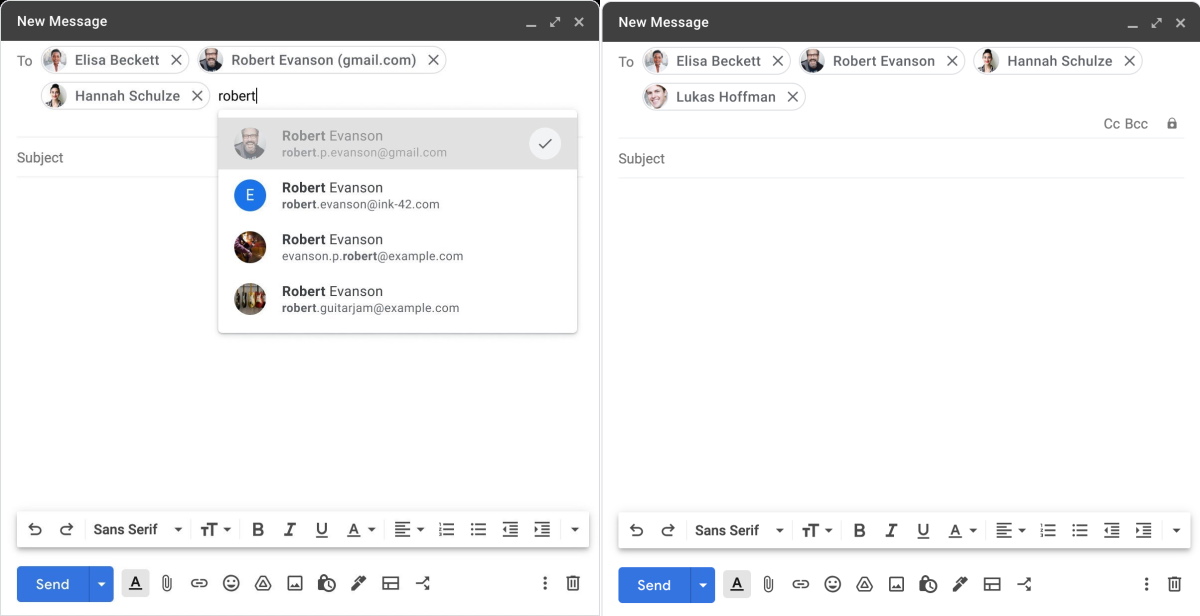Select suggestion robert.evanson@ink-42.com
The width and height of the screenshot is (1200, 616).
pyautogui.click(x=398, y=196)
